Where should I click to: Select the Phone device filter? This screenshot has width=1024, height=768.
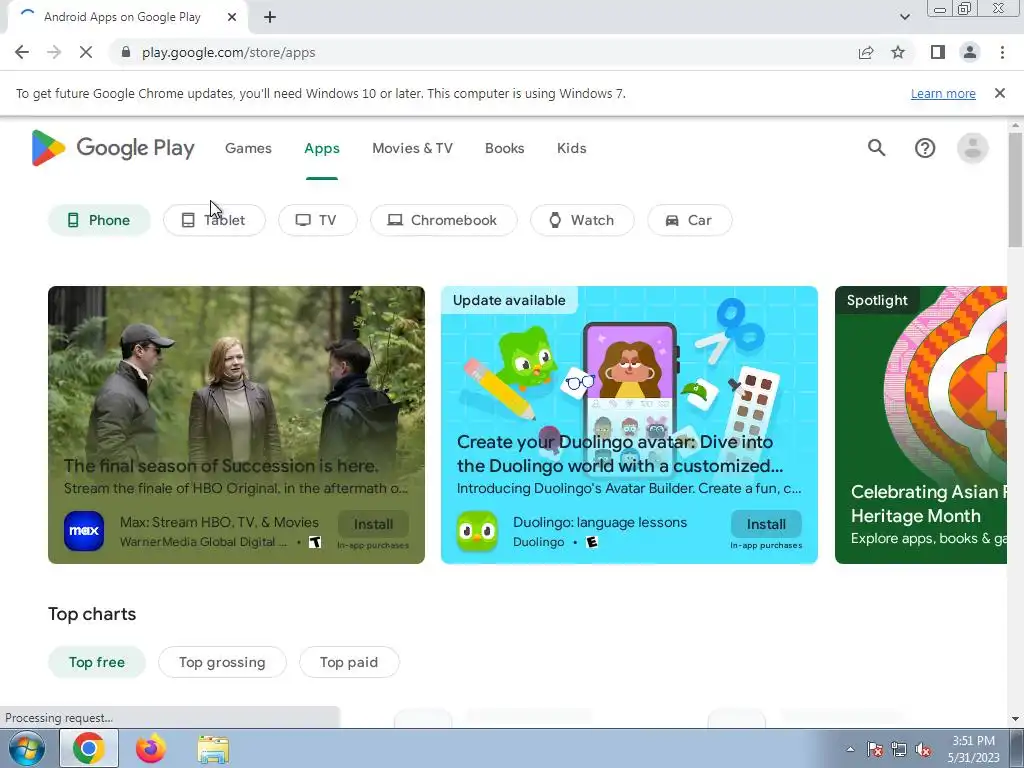tap(99, 220)
